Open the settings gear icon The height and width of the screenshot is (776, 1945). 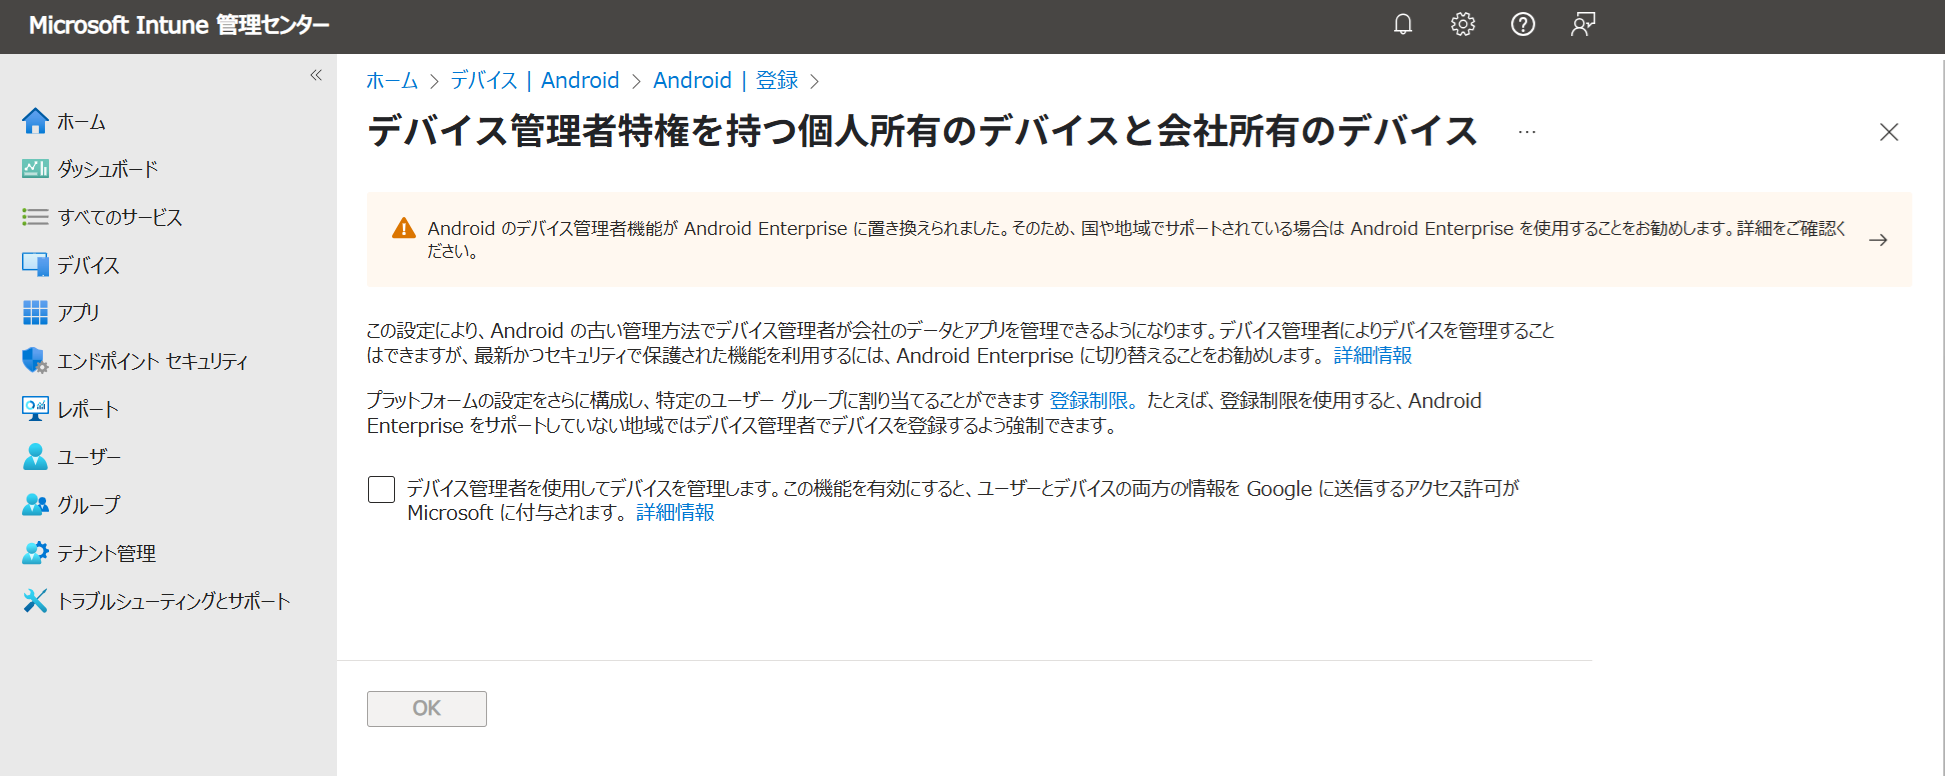(x=1463, y=25)
